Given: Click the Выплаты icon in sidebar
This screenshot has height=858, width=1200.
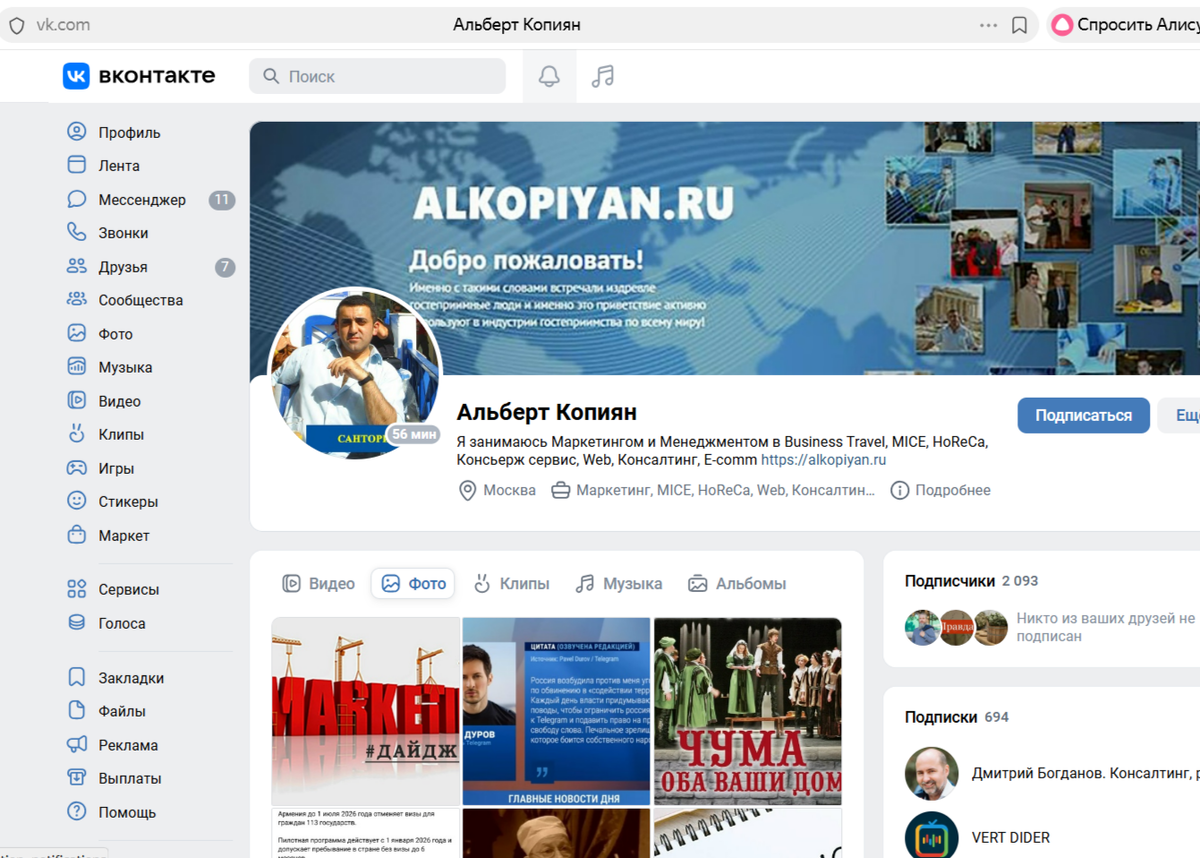Looking at the screenshot, I should click(x=77, y=778).
